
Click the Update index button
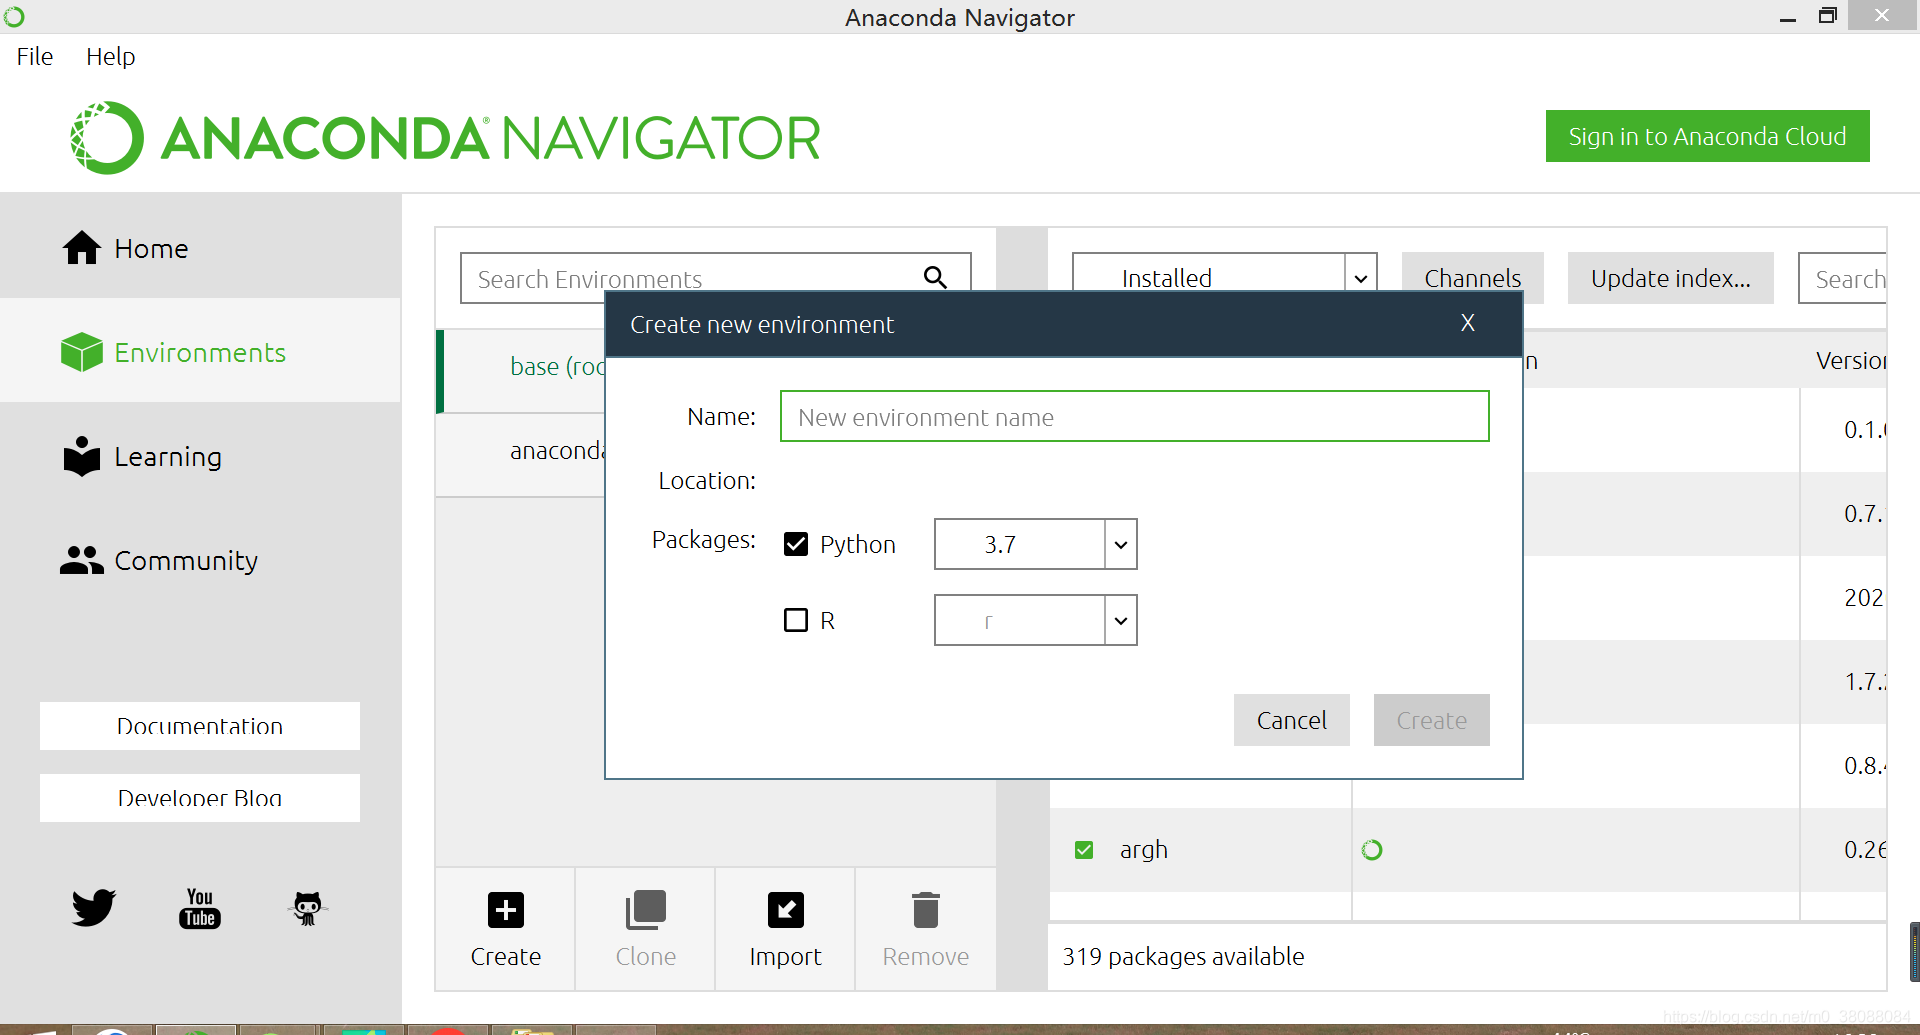click(1671, 278)
